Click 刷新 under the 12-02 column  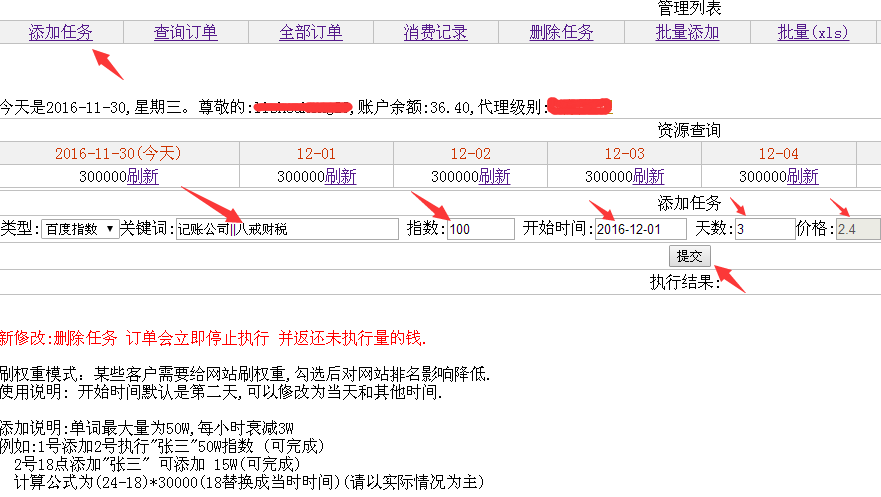point(494,177)
